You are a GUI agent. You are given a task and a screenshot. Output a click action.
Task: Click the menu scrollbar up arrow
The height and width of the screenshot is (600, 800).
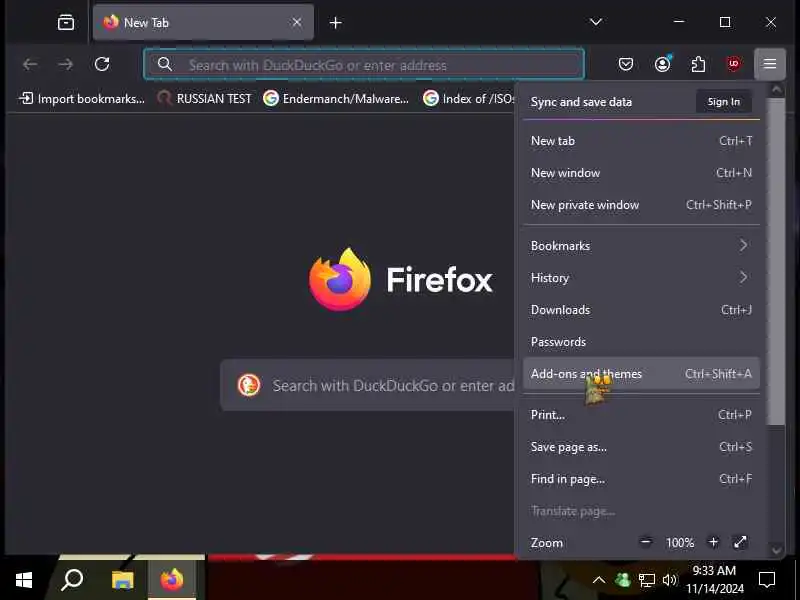click(x=777, y=90)
